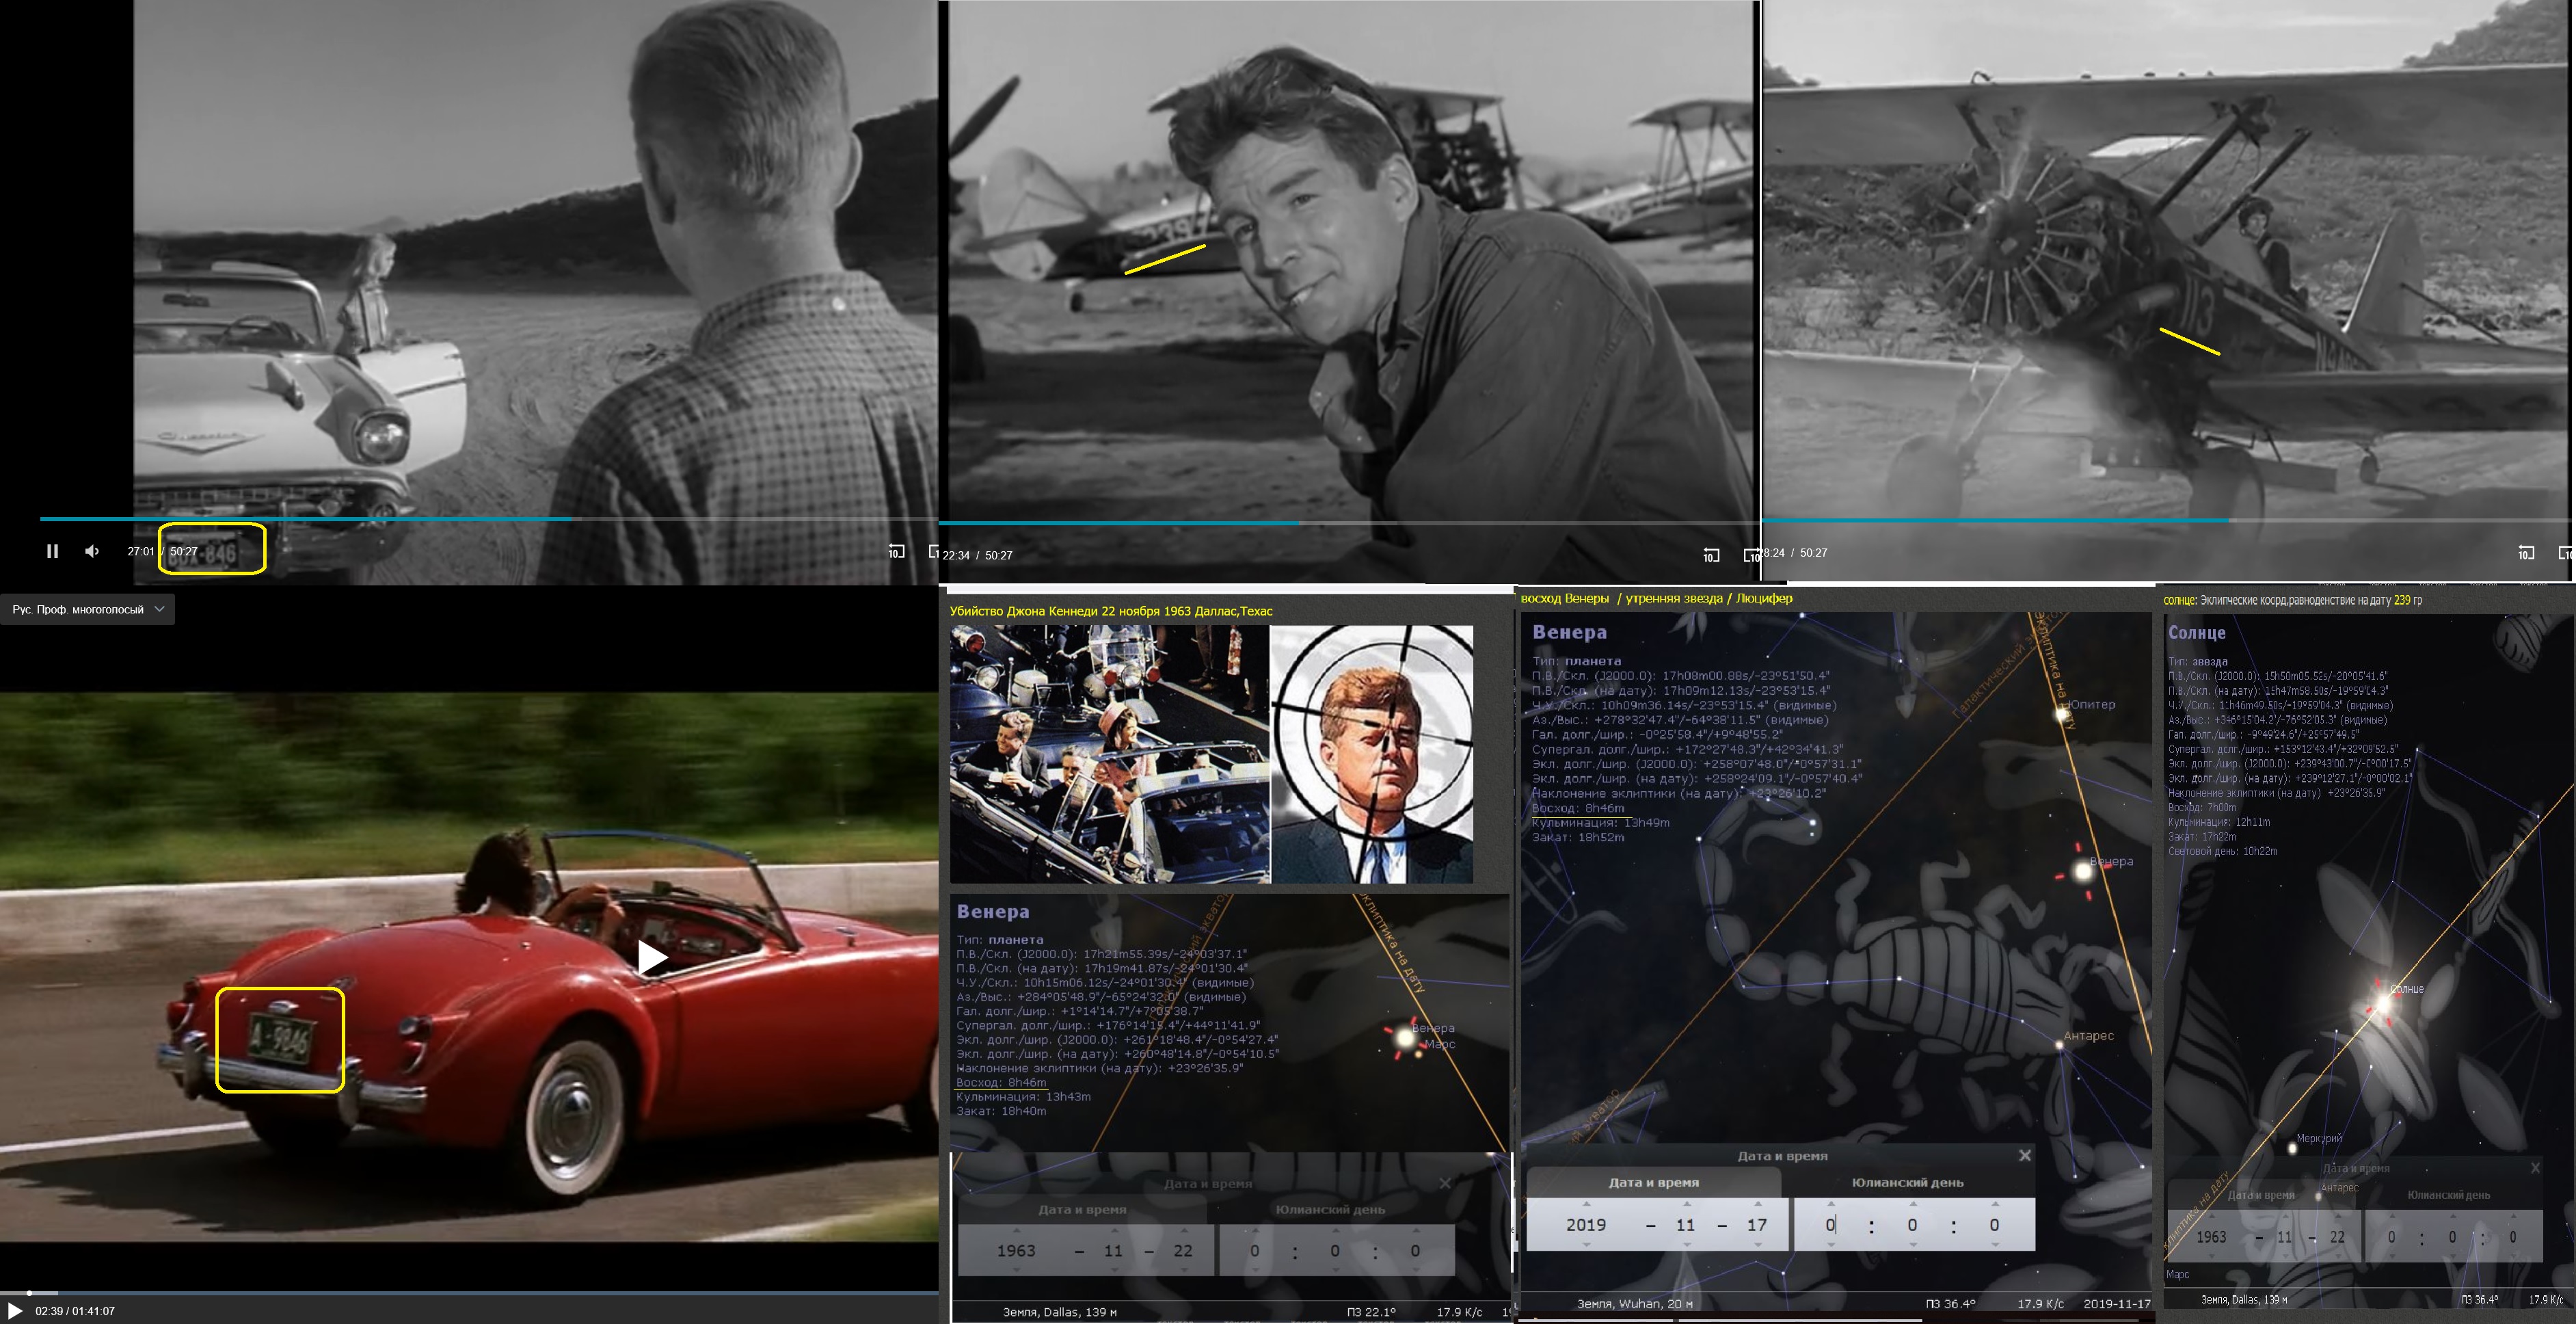Click the Kennedy motorcade photo thumbnail
The width and height of the screenshot is (2576, 1324).
pos(1109,754)
